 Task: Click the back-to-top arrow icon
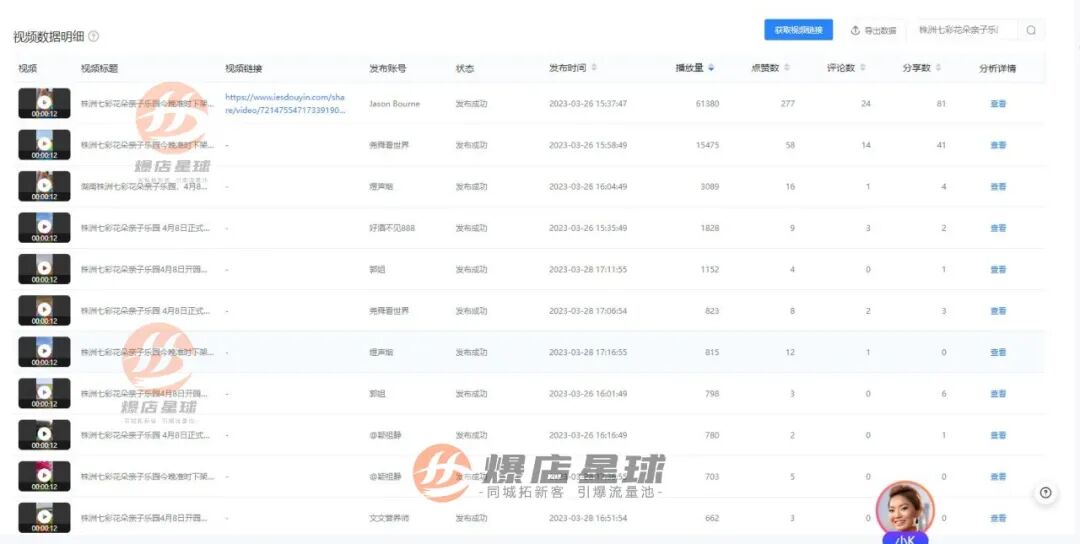pyautogui.click(x=1046, y=492)
